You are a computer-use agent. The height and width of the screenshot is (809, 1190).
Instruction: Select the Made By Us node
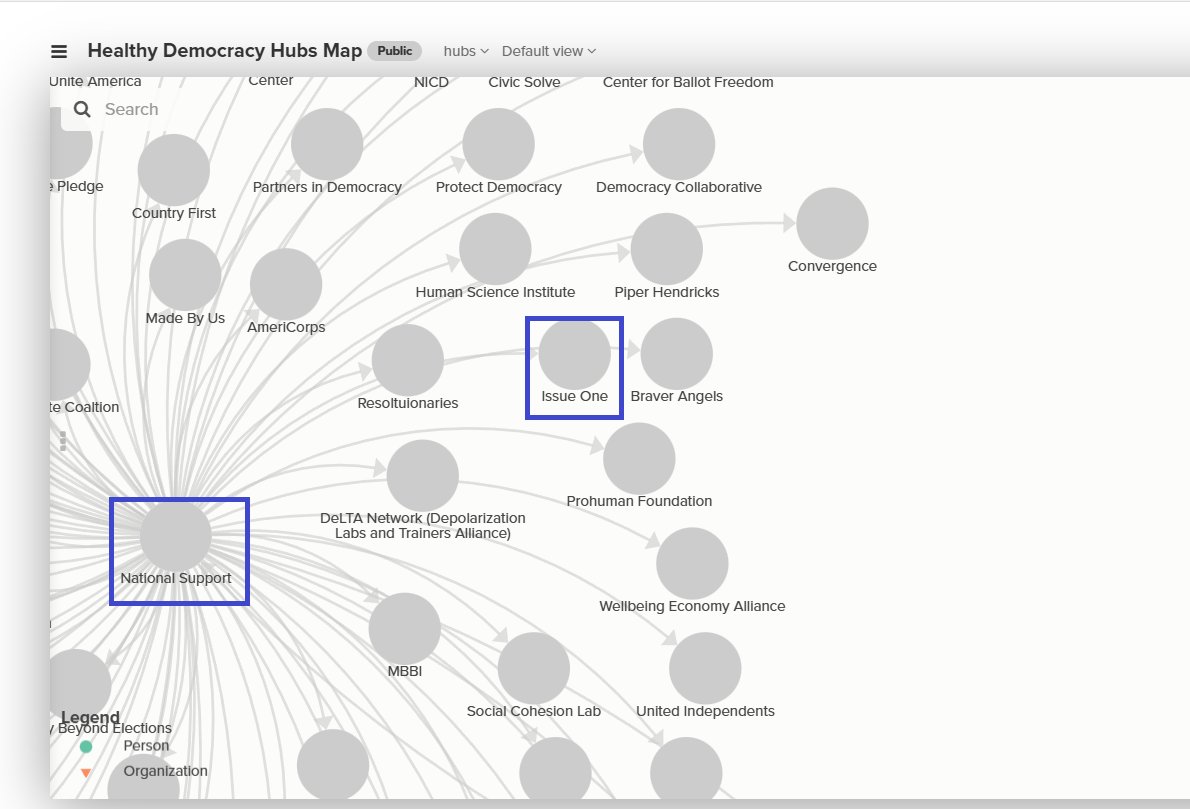coord(185,275)
